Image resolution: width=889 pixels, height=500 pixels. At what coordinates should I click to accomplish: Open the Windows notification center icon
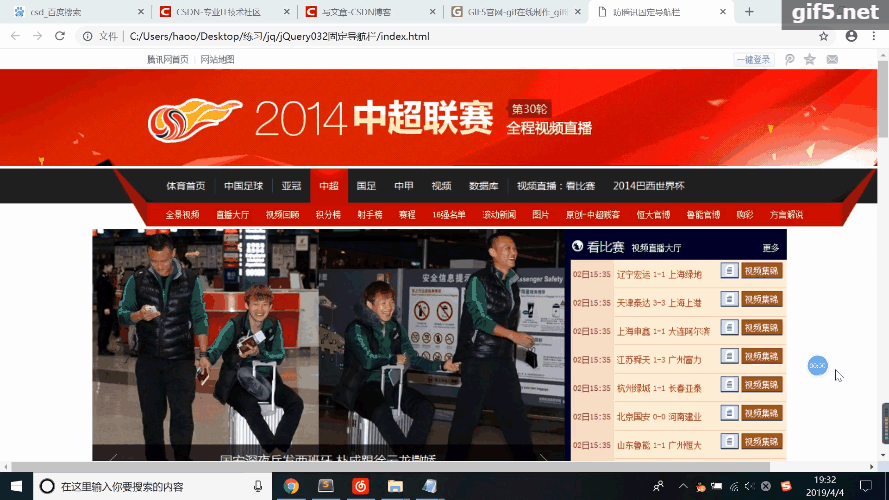tap(865, 486)
